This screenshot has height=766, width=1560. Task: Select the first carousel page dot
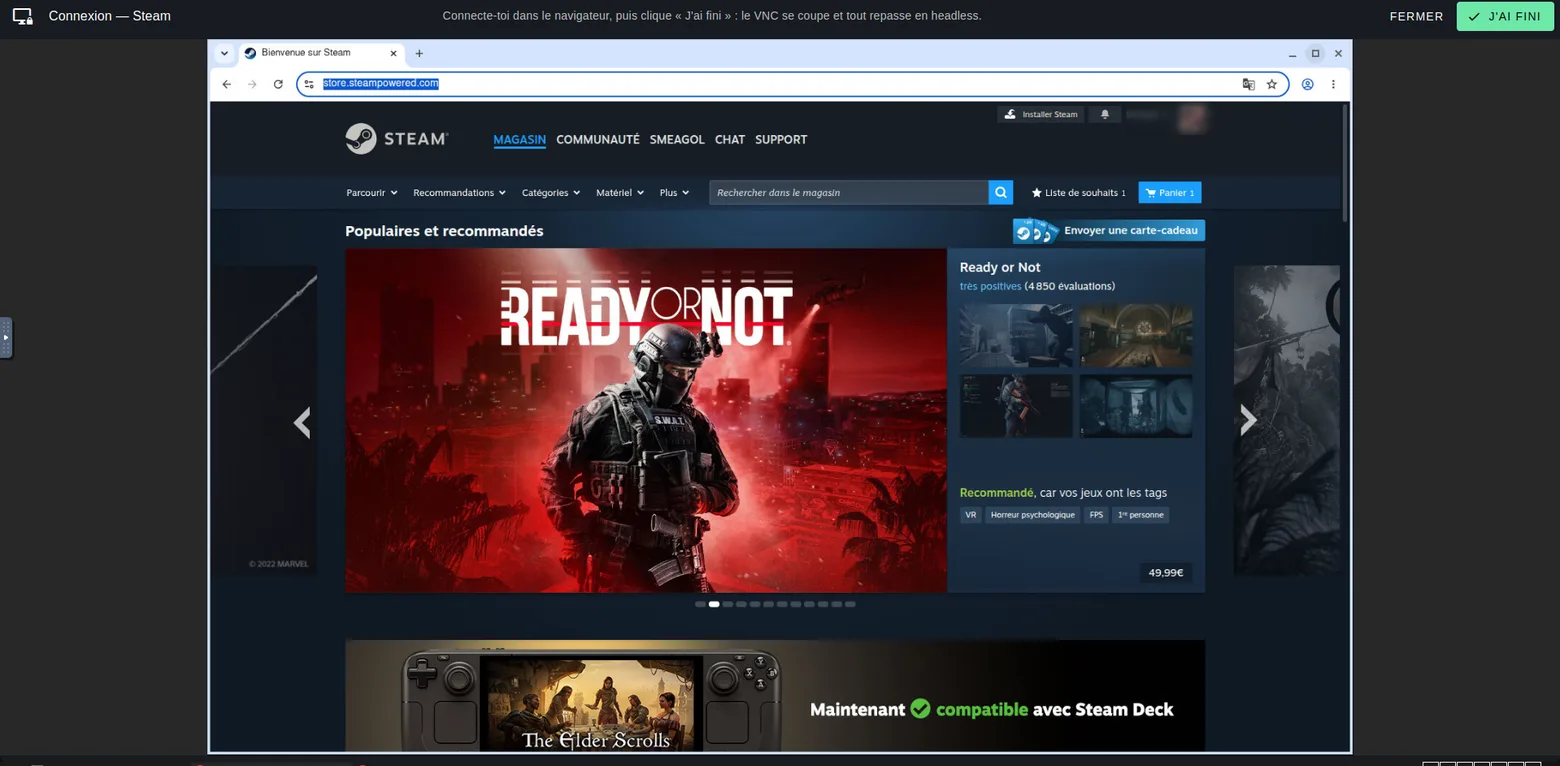coord(700,604)
